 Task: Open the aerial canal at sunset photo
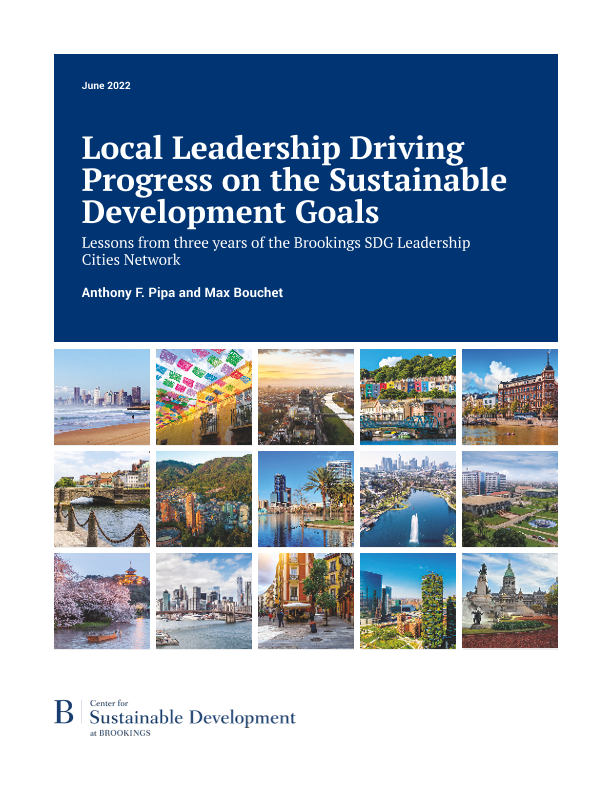[x=306, y=397]
